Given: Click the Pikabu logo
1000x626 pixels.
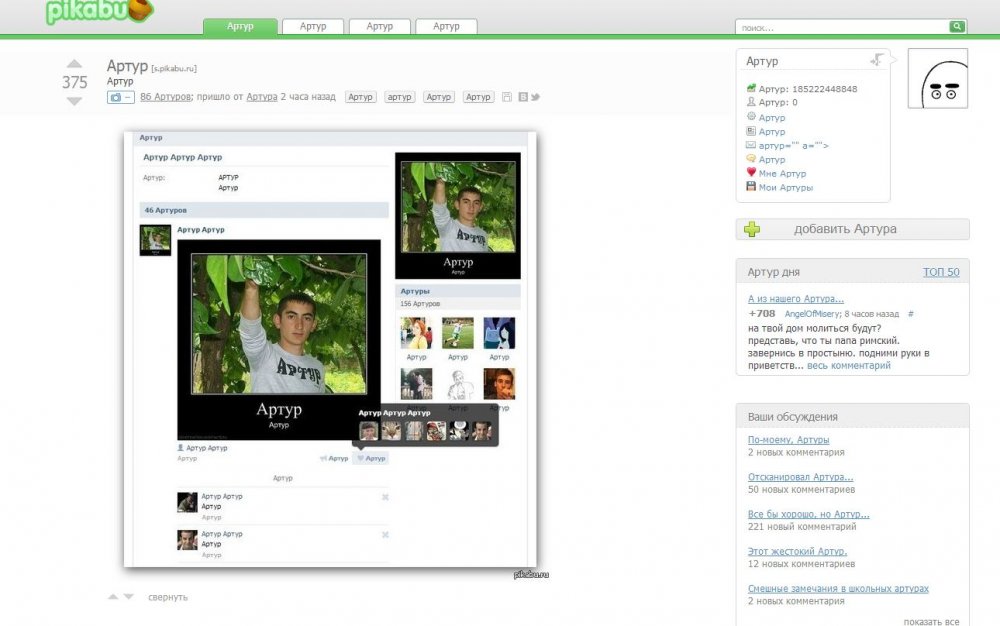Looking at the screenshot, I should tap(98, 11).
